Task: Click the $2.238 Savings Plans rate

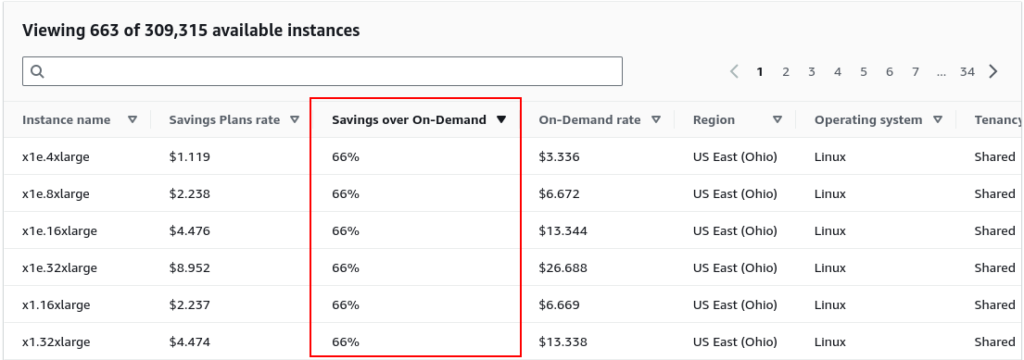Action: point(189,194)
